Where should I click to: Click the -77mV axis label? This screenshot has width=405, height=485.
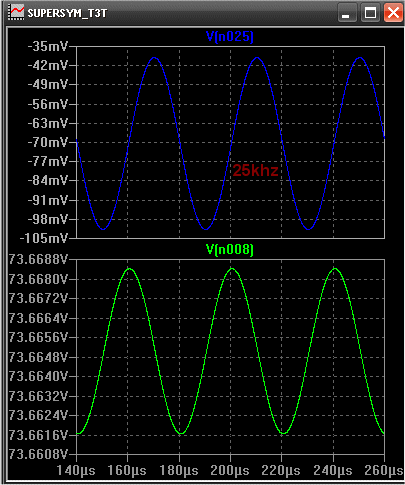48,162
